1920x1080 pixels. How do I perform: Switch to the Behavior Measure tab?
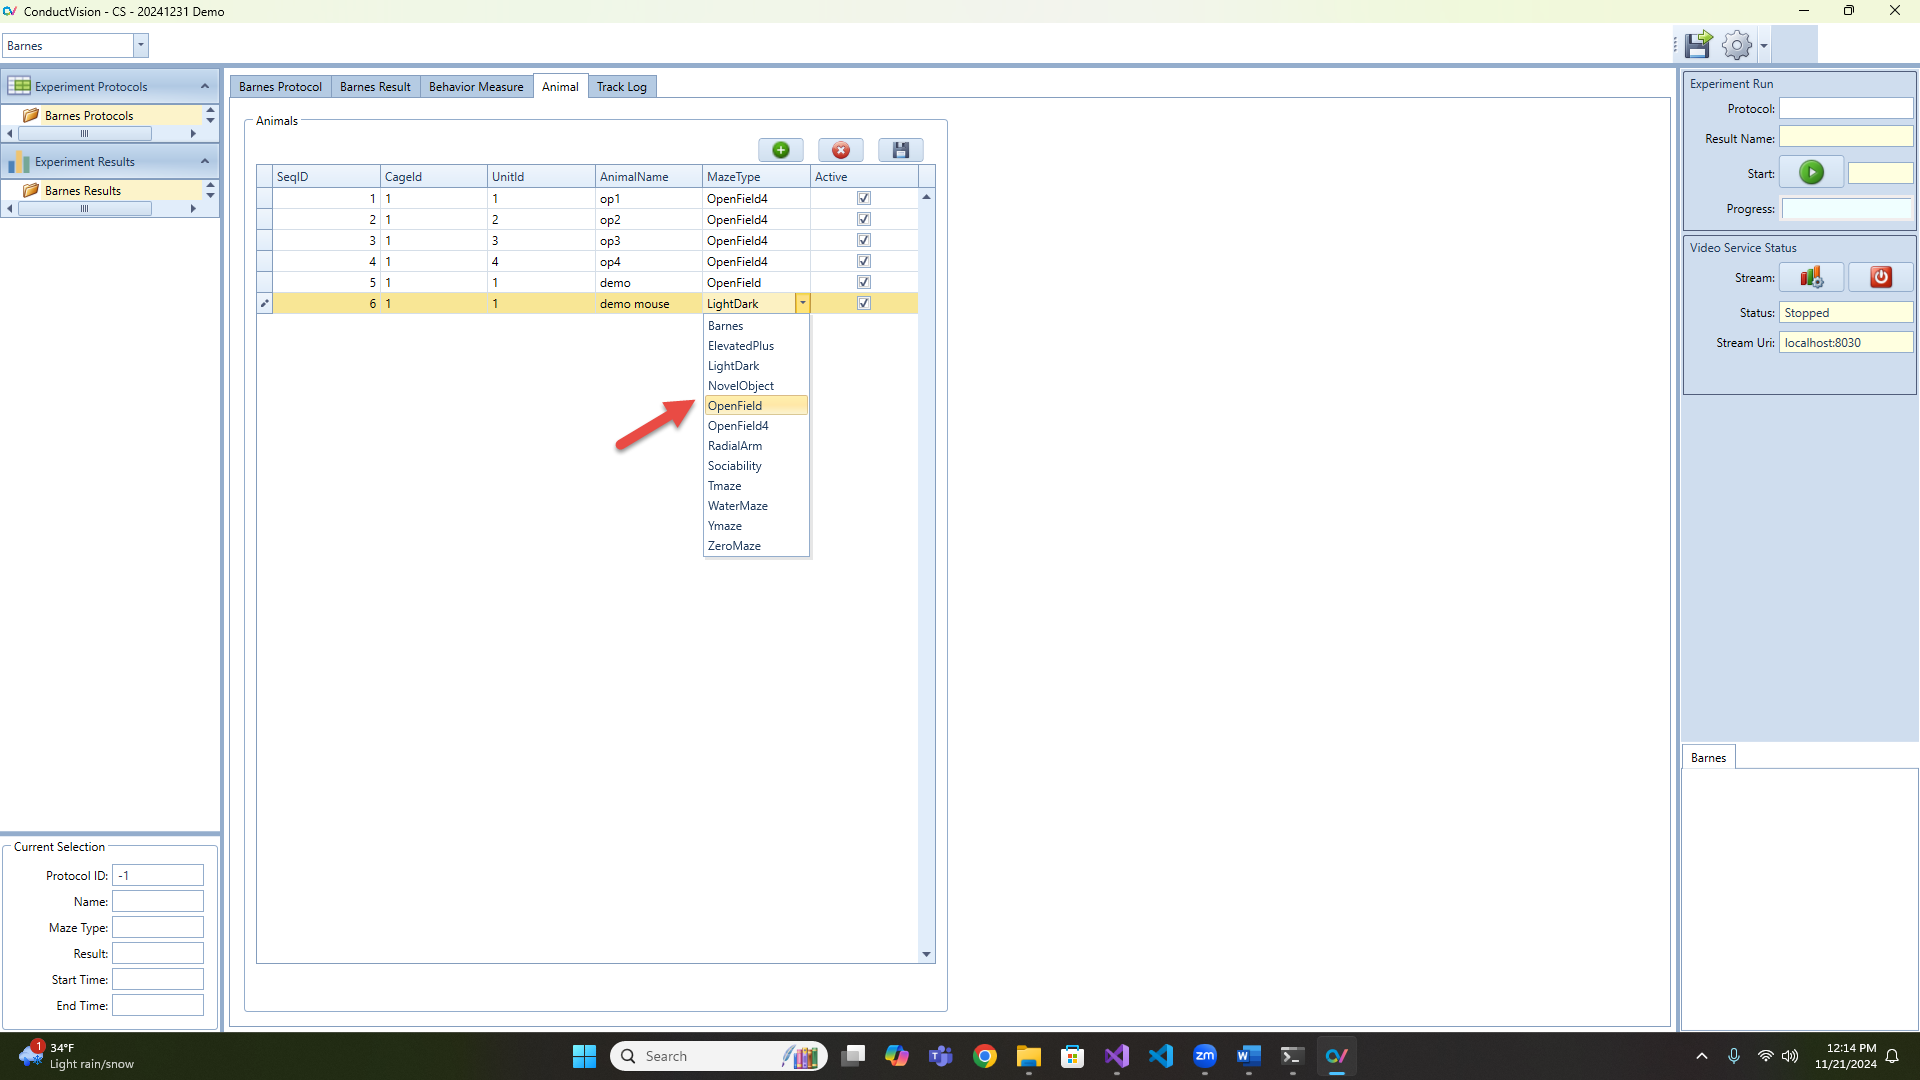[476, 87]
